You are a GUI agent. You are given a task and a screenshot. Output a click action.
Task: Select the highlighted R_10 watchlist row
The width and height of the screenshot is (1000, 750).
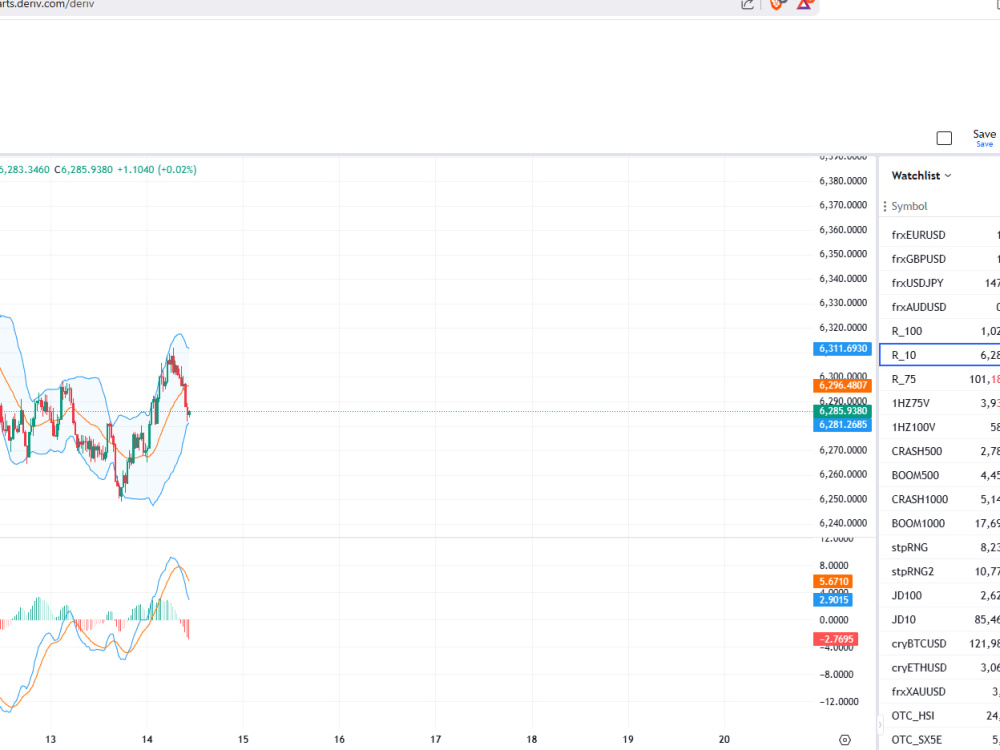click(939, 355)
